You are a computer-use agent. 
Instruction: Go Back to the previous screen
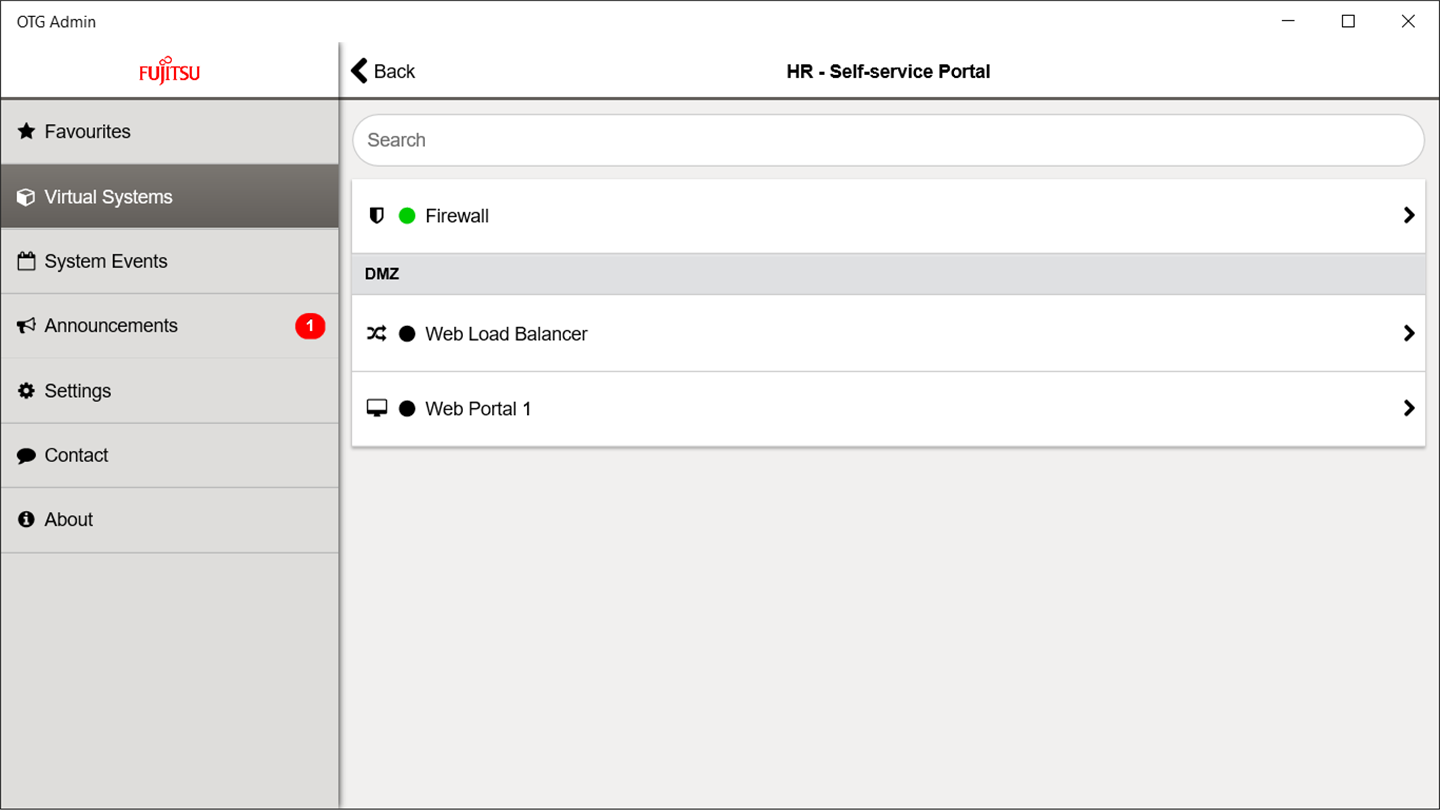[383, 71]
